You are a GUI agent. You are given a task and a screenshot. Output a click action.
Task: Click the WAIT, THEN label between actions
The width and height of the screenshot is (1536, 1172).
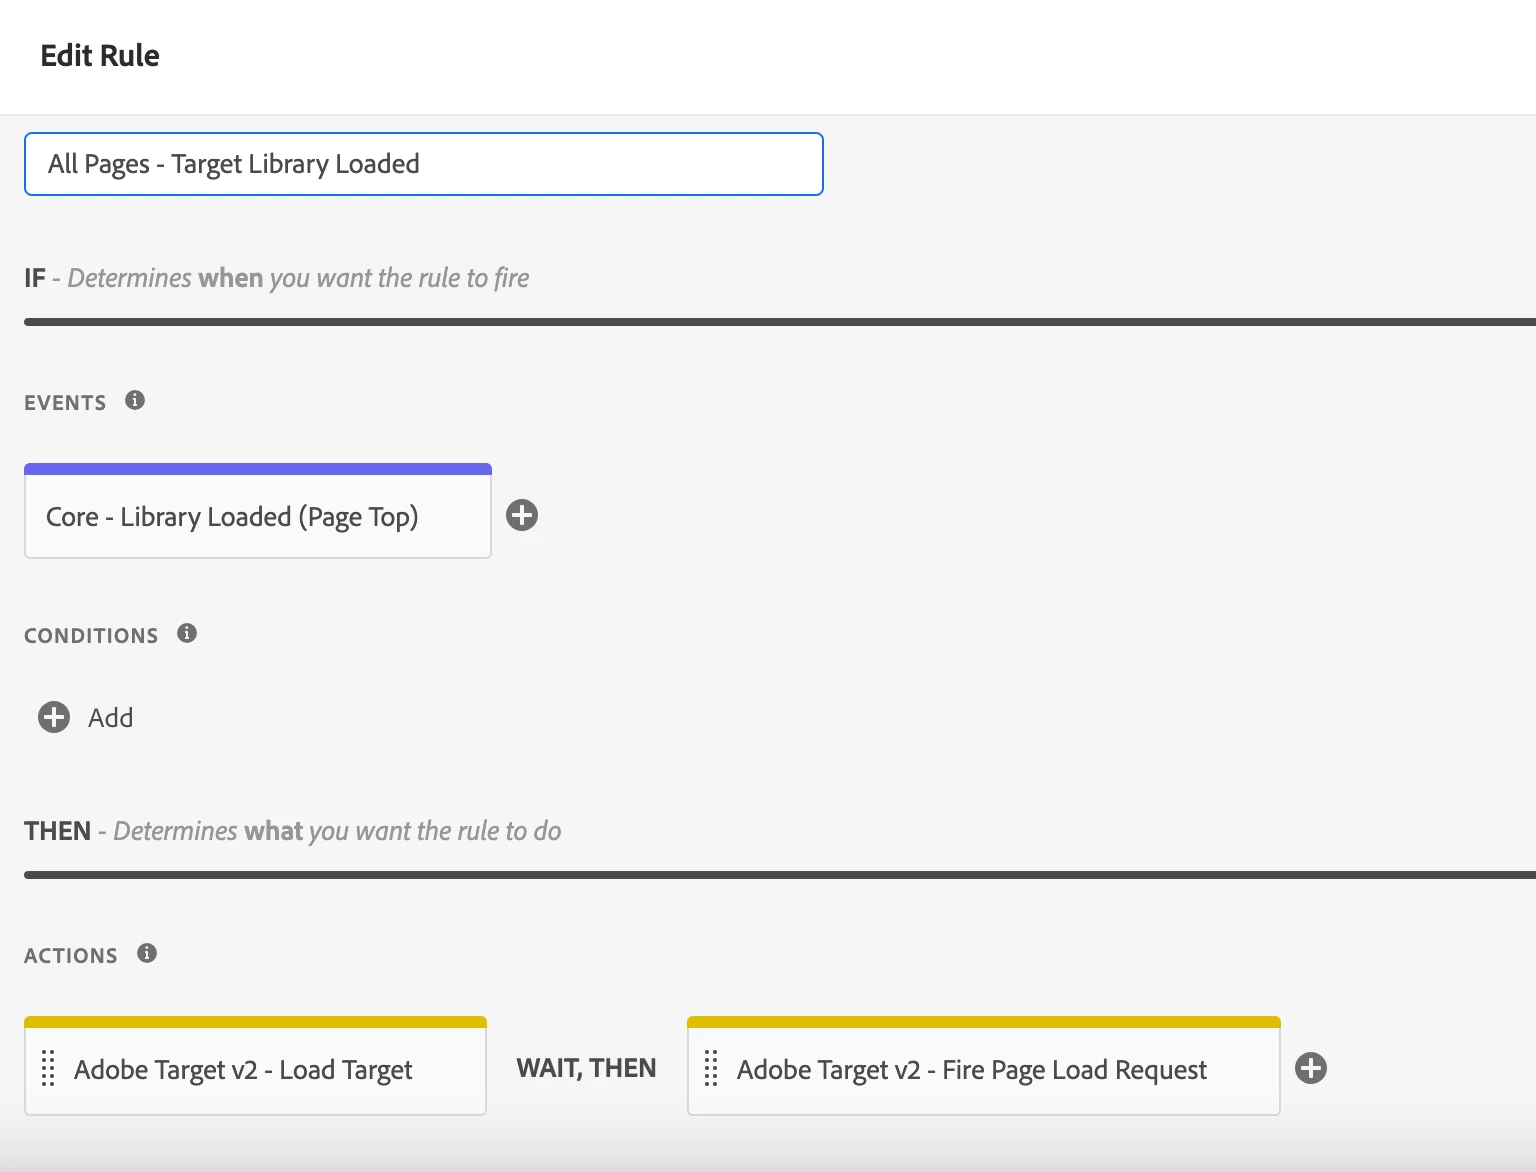[x=586, y=1069]
